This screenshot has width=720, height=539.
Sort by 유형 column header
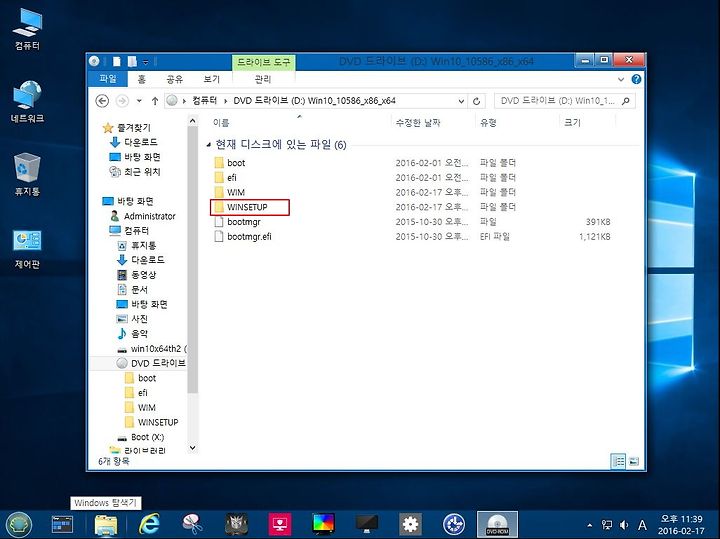tap(488, 123)
